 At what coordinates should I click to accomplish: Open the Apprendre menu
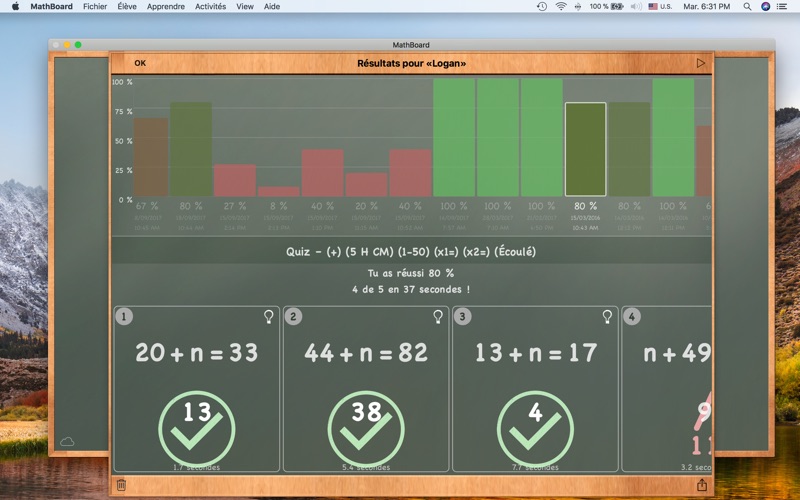[166, 6]
